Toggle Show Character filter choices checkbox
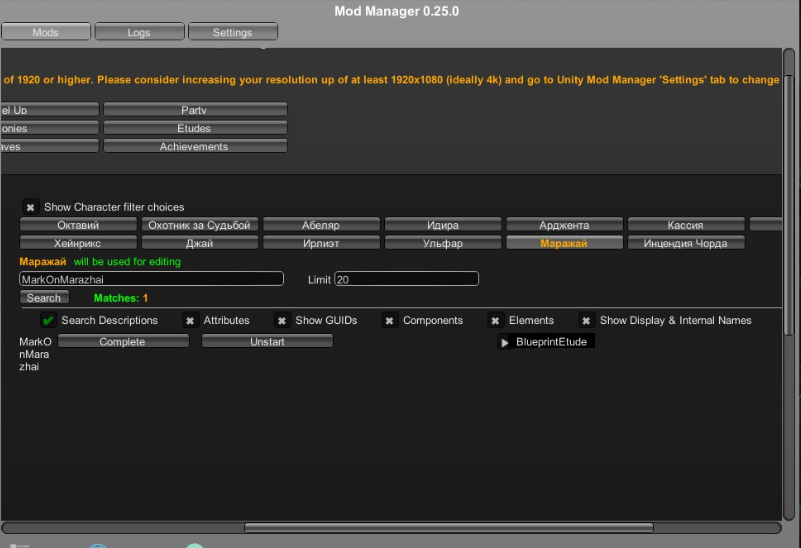This screenshot has width=801, height=548. click(x=31, y=207)
